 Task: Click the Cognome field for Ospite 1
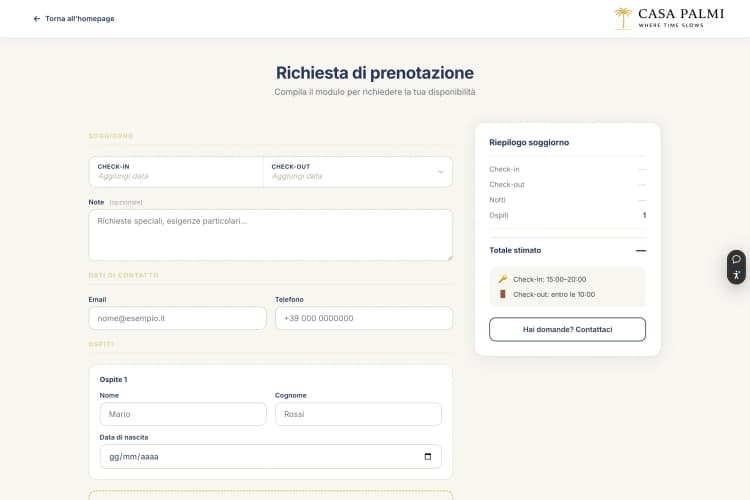click(357, 414)
